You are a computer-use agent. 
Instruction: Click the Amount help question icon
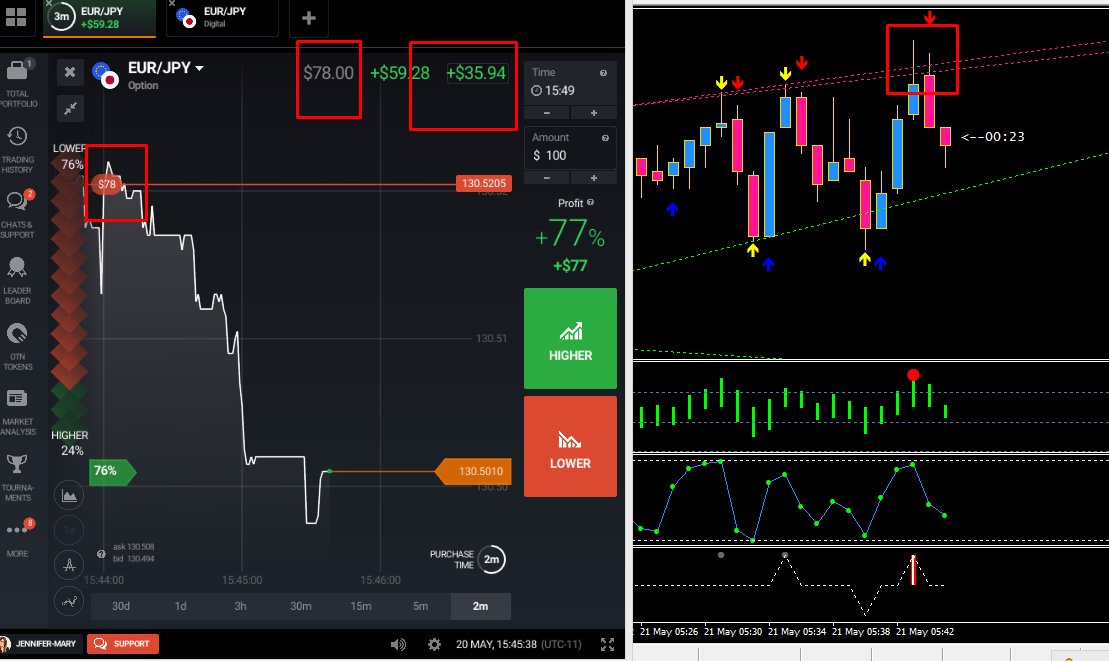605,138
